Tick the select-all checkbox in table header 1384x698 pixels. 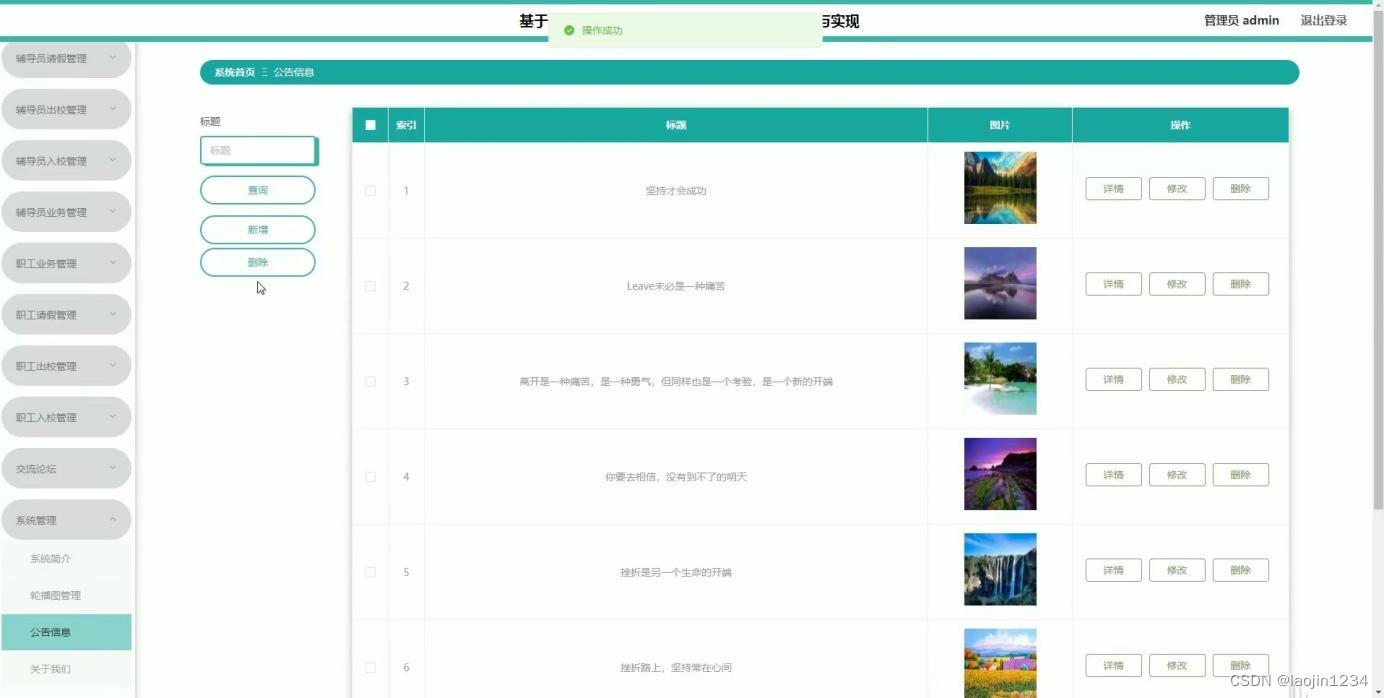tap(370, 125)
